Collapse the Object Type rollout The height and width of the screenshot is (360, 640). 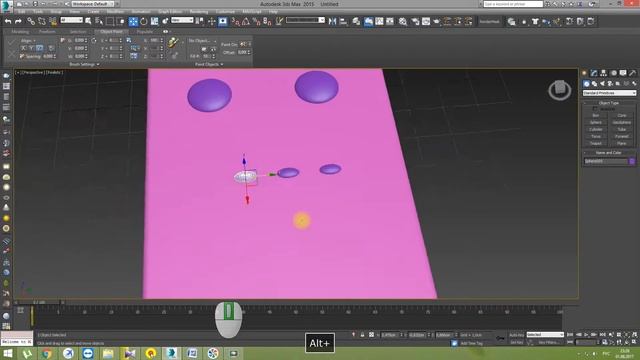point(609,103)
